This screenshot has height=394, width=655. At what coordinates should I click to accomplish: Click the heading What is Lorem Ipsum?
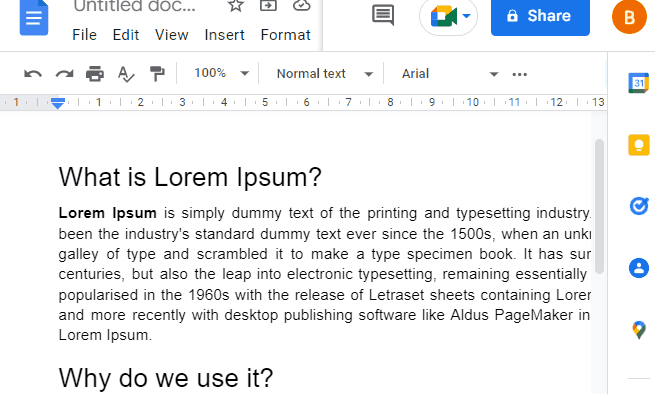coord(190,177)
